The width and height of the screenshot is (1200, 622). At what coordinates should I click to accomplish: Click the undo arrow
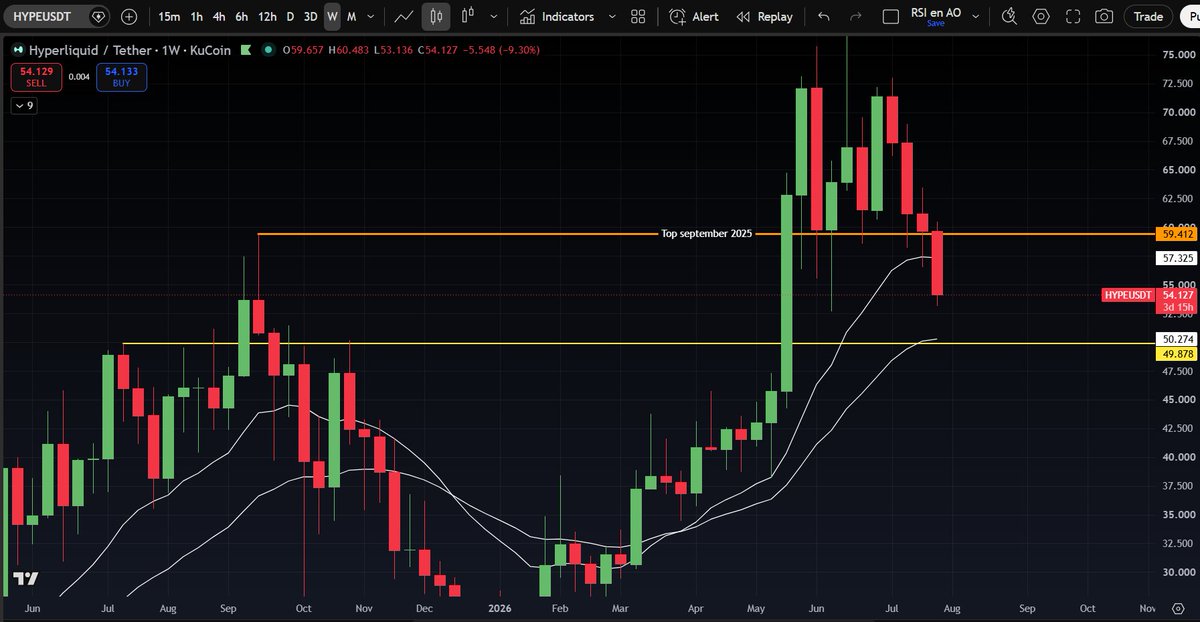pos(823,16)
